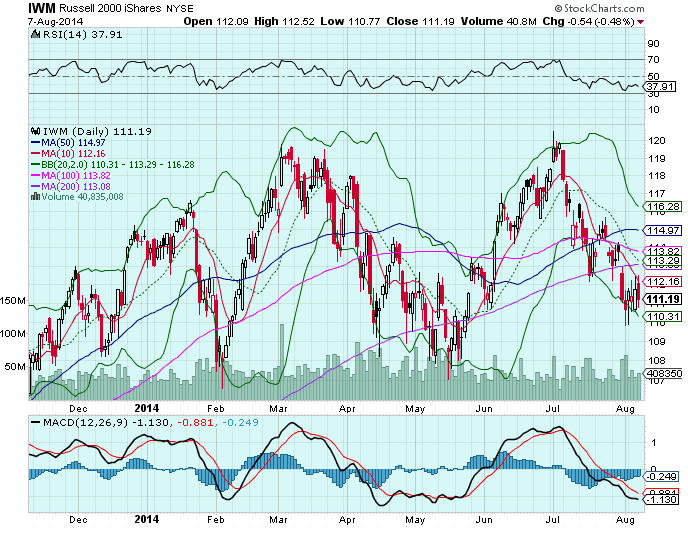Click the 'MA(50) 114.97' legend text
This screenshot has height=534, width=688.
[73, 143]
